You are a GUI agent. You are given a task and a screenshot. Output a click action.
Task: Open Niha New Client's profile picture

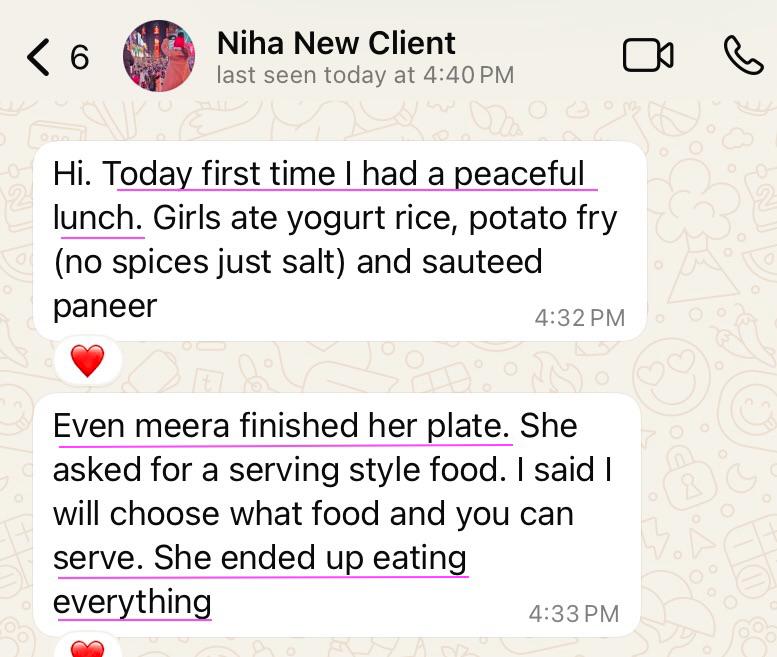(159, 56)
